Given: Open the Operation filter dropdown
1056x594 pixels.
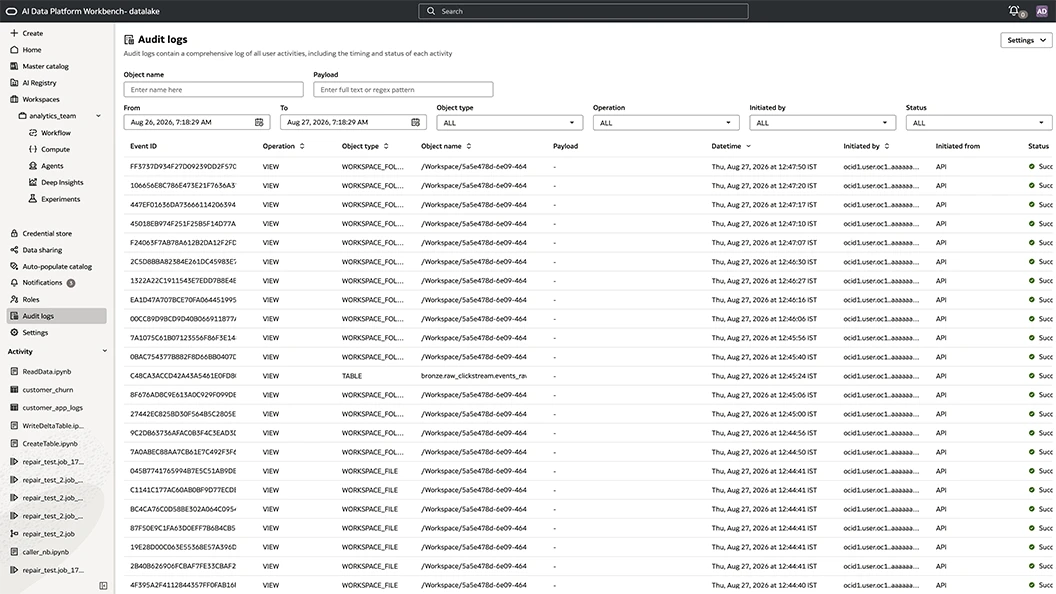Looking at the screenshot, I should click(x=666, y=123).
